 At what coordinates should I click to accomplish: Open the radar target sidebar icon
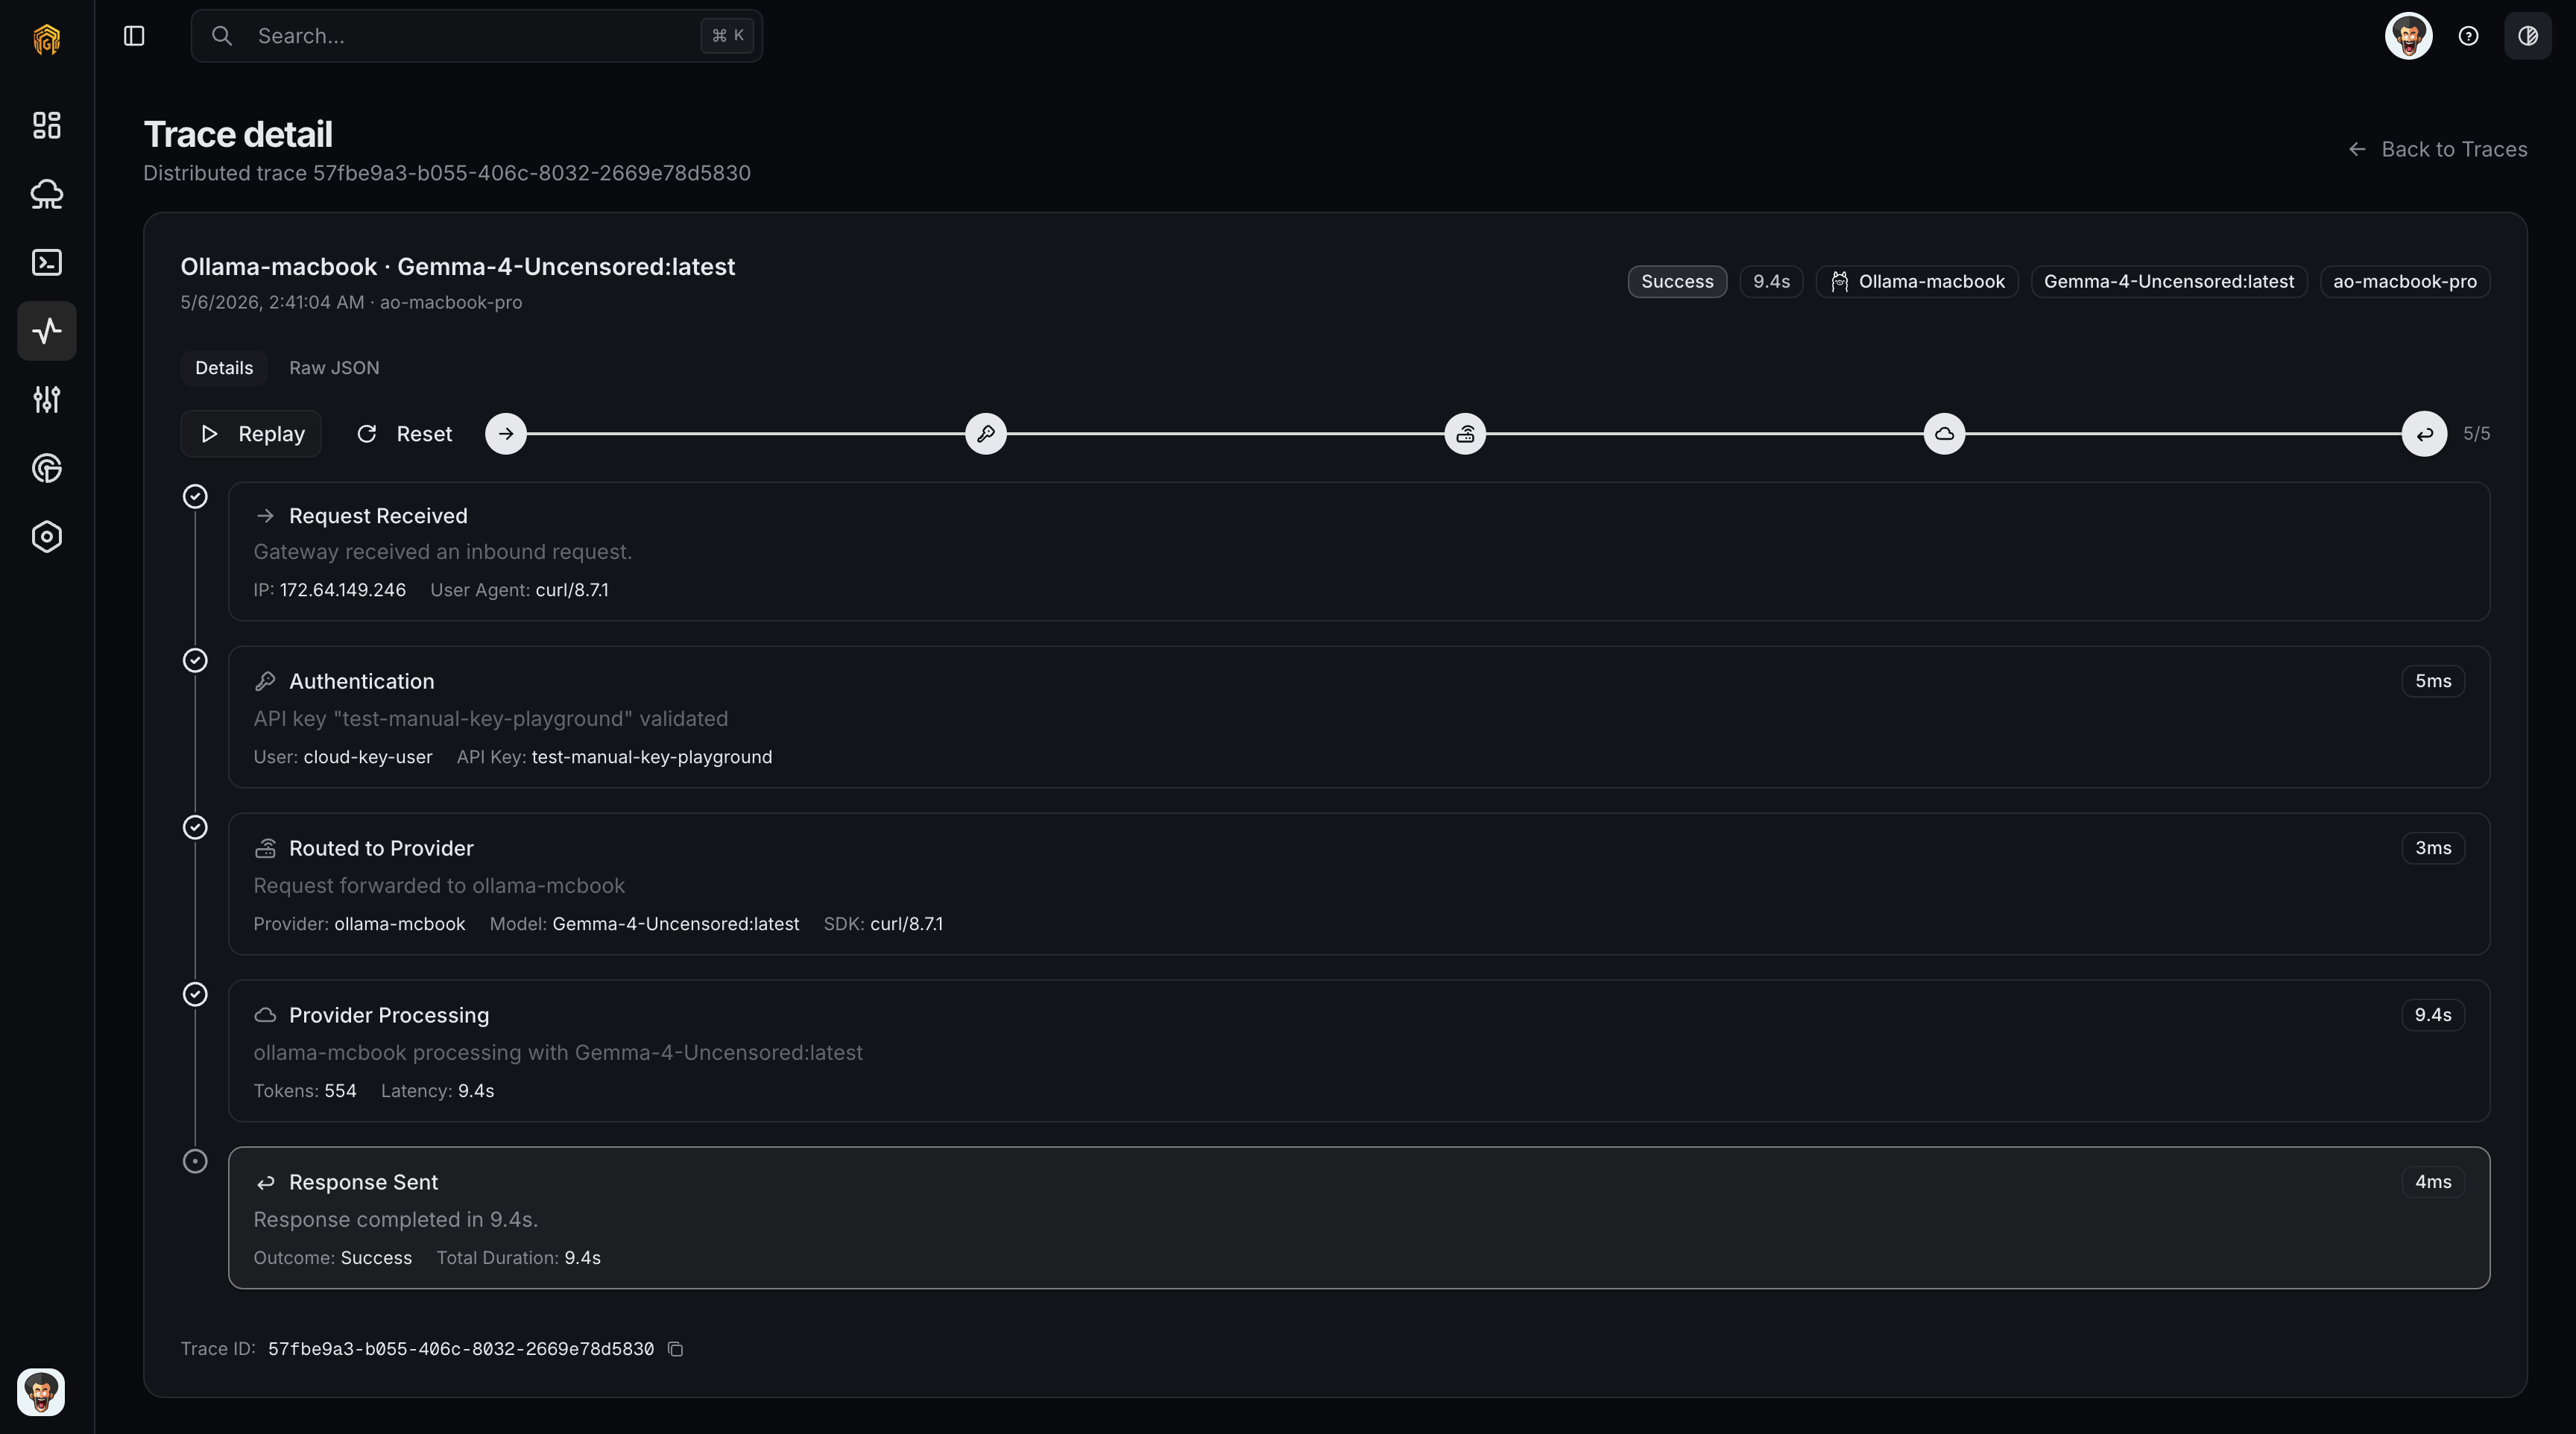click(47, 468)
